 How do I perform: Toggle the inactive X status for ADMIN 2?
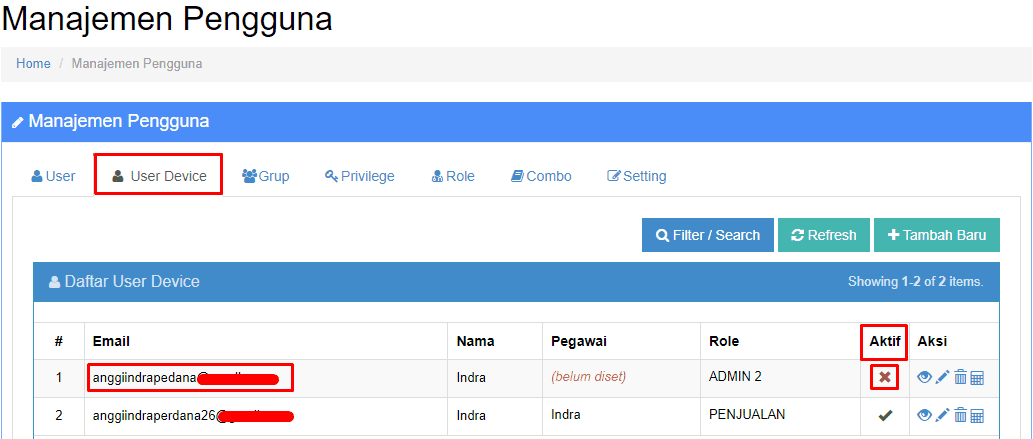point(884,377)
